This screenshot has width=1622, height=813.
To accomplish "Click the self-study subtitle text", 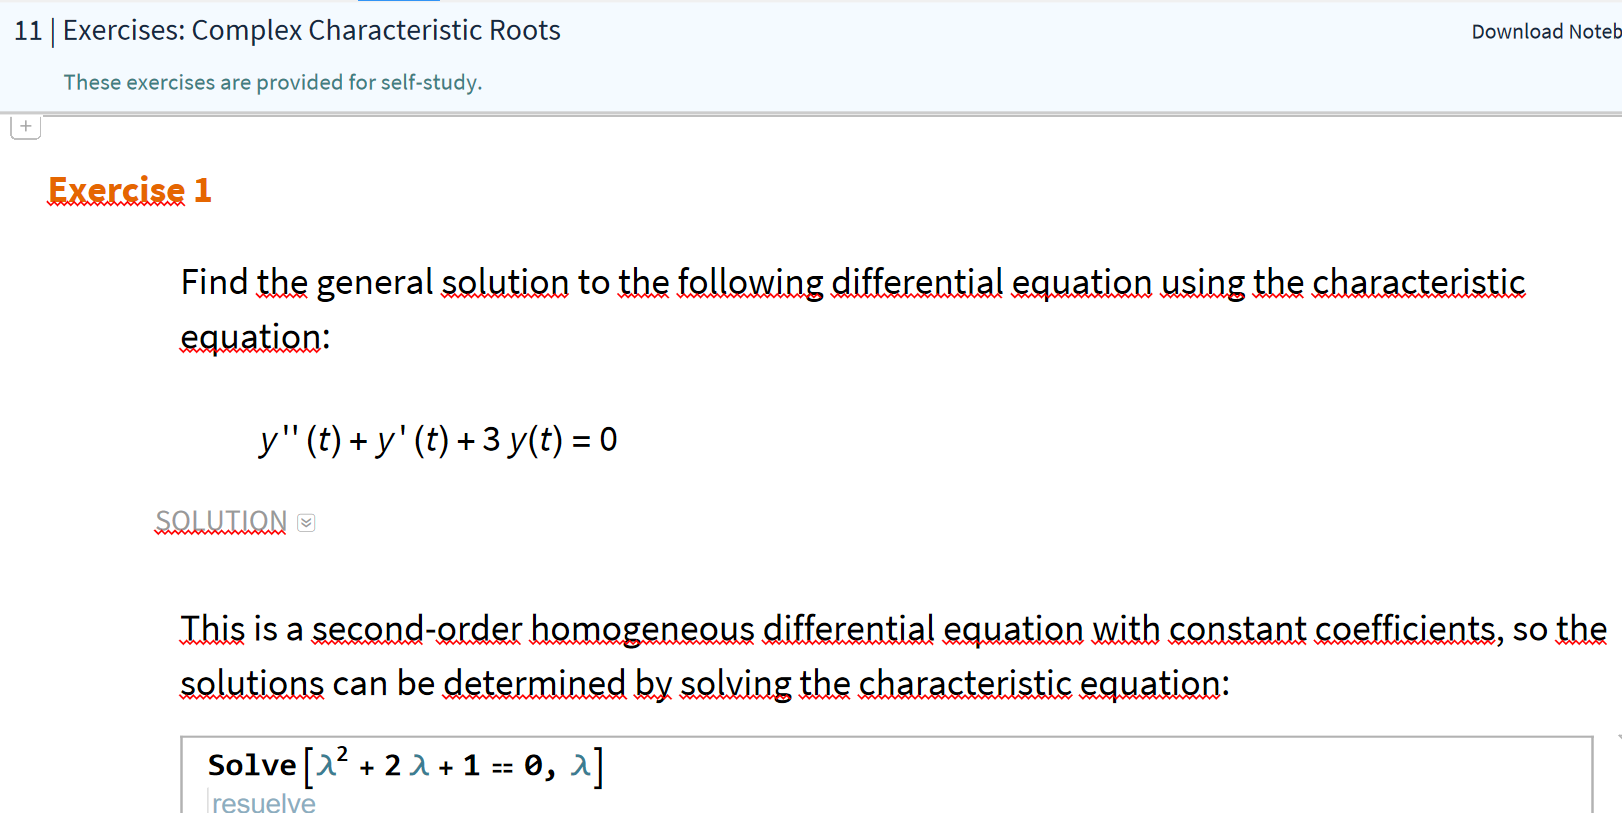I will click(x=272, y=82).
